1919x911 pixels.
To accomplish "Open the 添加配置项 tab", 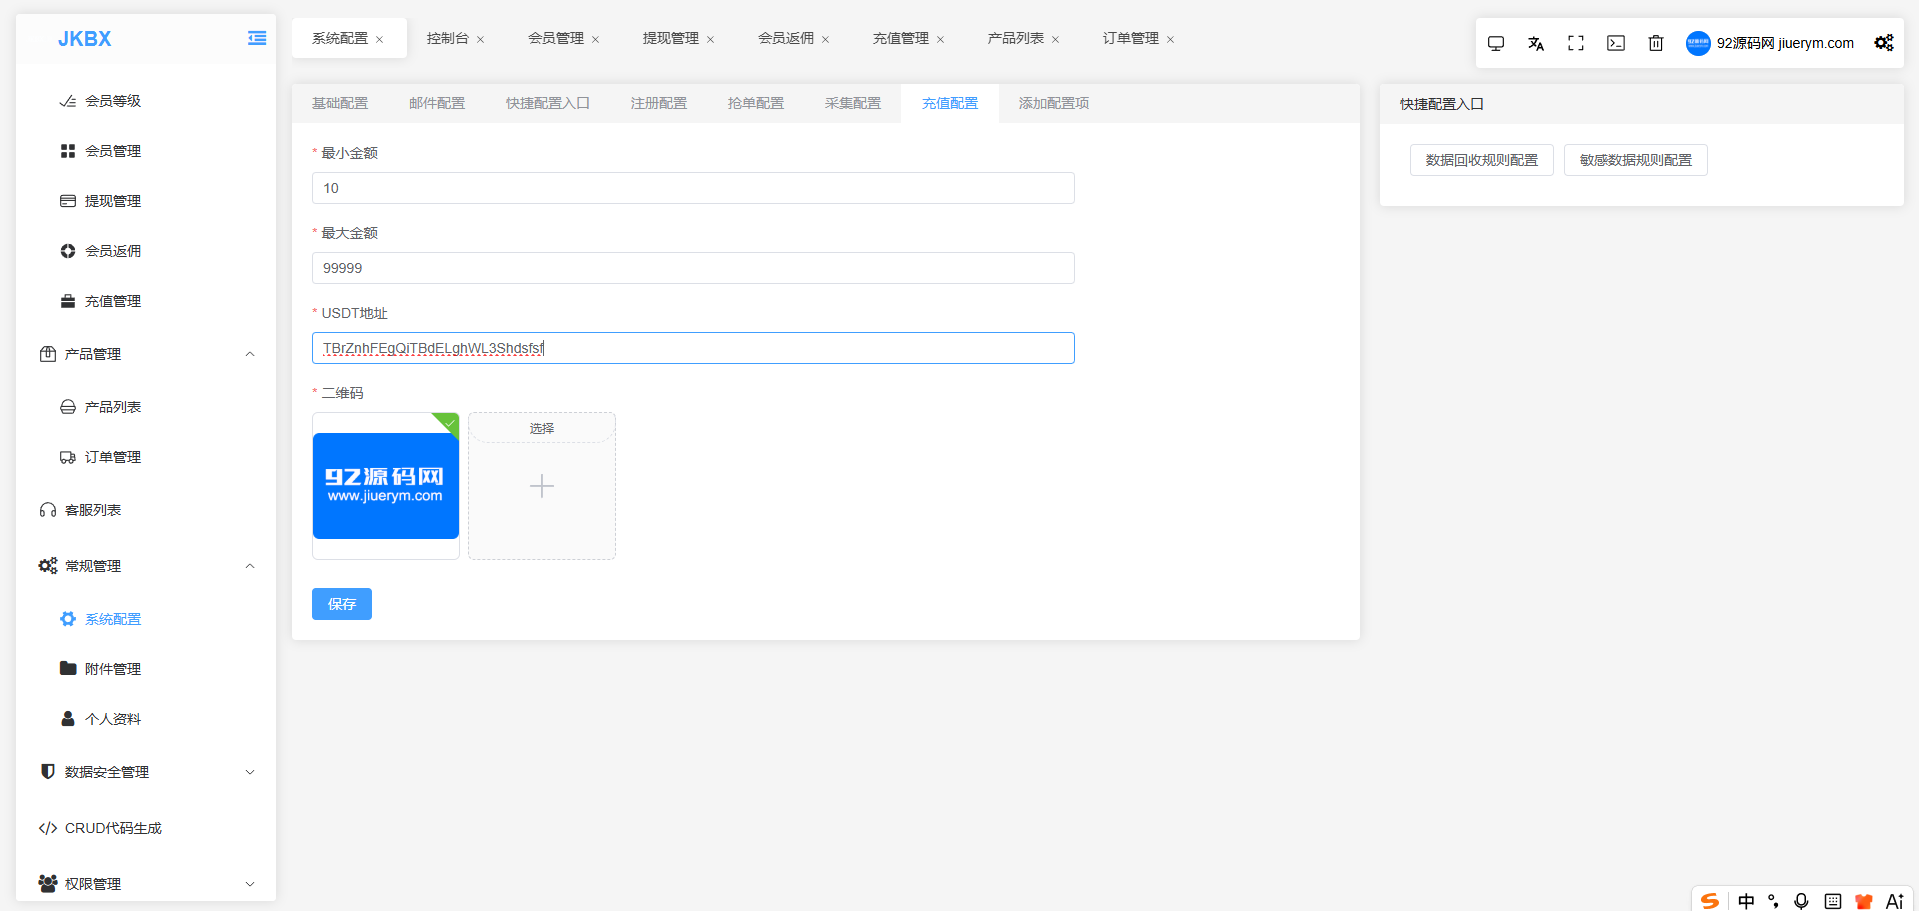I will pos(1054,103).
